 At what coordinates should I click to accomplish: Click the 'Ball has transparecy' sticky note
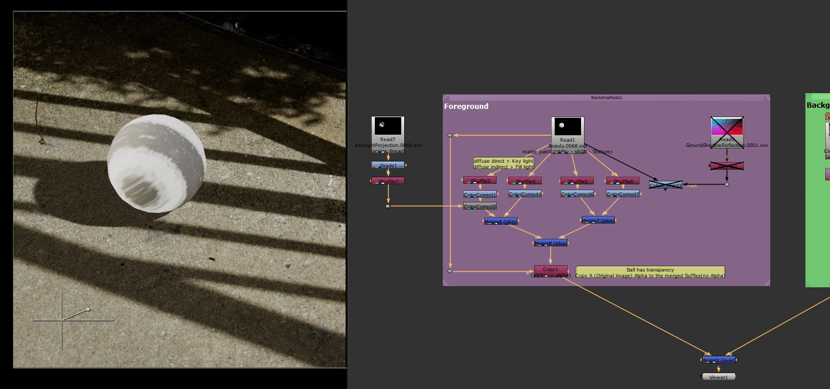[x=650, y=272]
